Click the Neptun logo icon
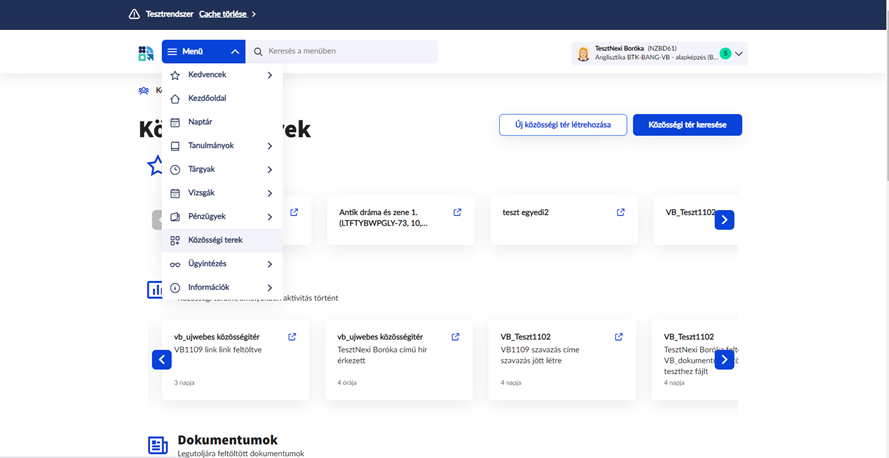Image resolution: width=889 pixels, height=458 pixels. click(146, 52)
